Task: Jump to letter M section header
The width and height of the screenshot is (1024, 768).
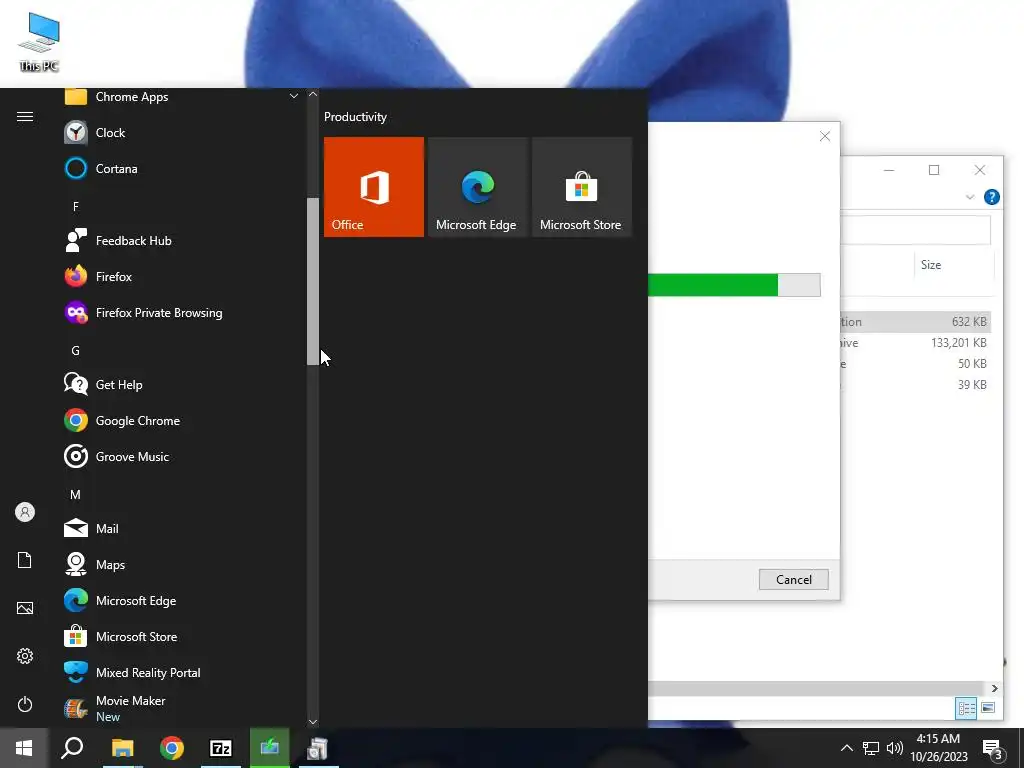Action: pyautogui.click(x=76, y=494)
